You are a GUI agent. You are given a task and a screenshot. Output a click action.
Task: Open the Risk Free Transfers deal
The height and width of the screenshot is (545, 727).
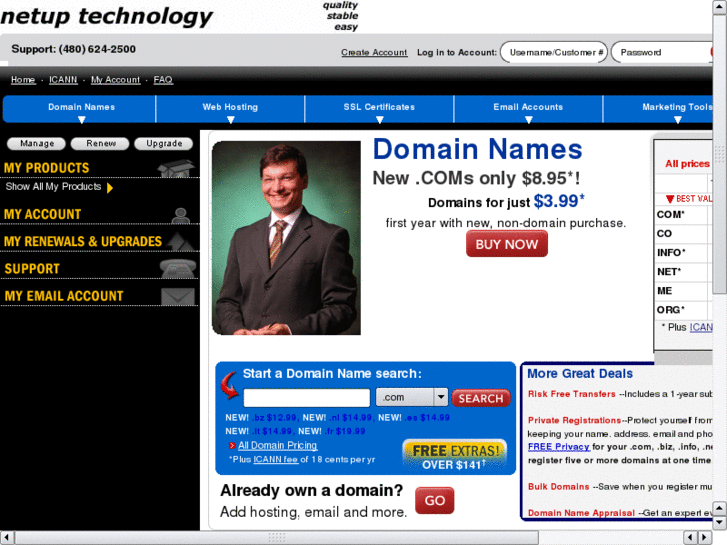(572, 394)
